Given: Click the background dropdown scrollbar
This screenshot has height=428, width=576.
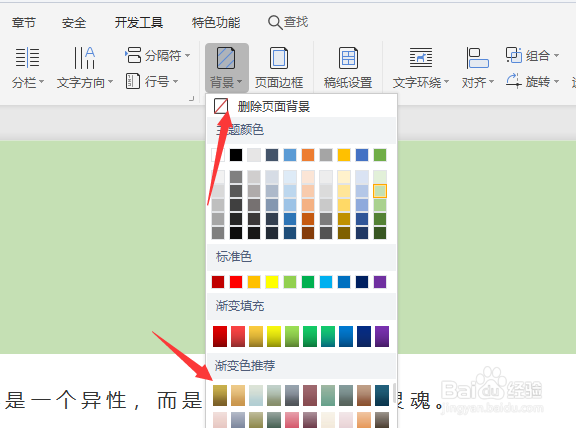Looking at the screenshot, I should (x=395, y=393).
